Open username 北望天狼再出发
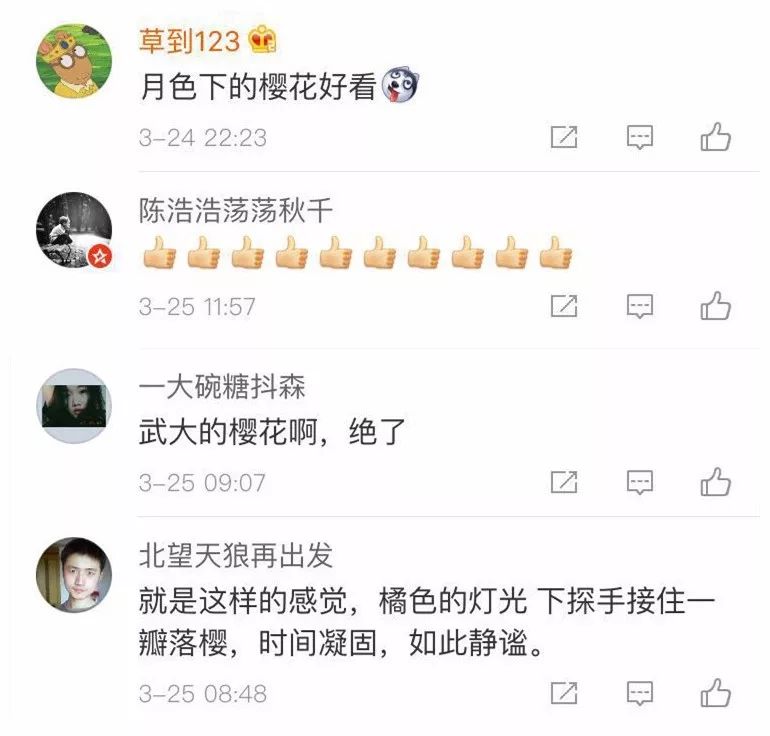Viewport: 770px width, 736px height. tap(236, 556)
